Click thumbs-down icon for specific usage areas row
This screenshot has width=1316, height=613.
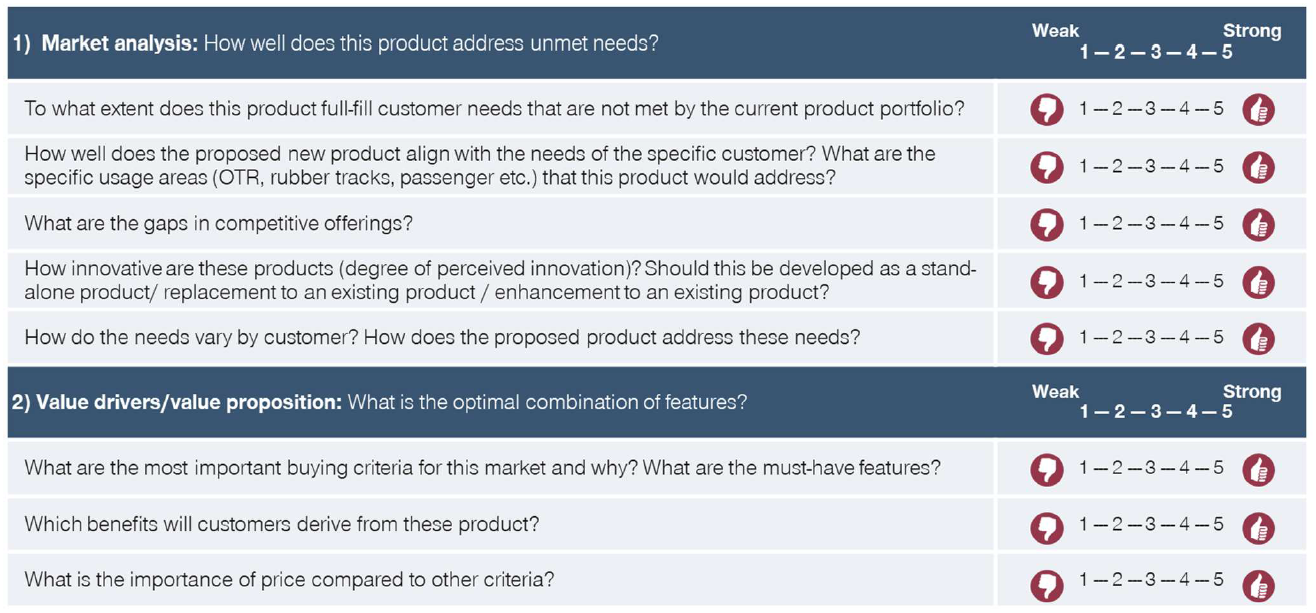point(1047,167)
